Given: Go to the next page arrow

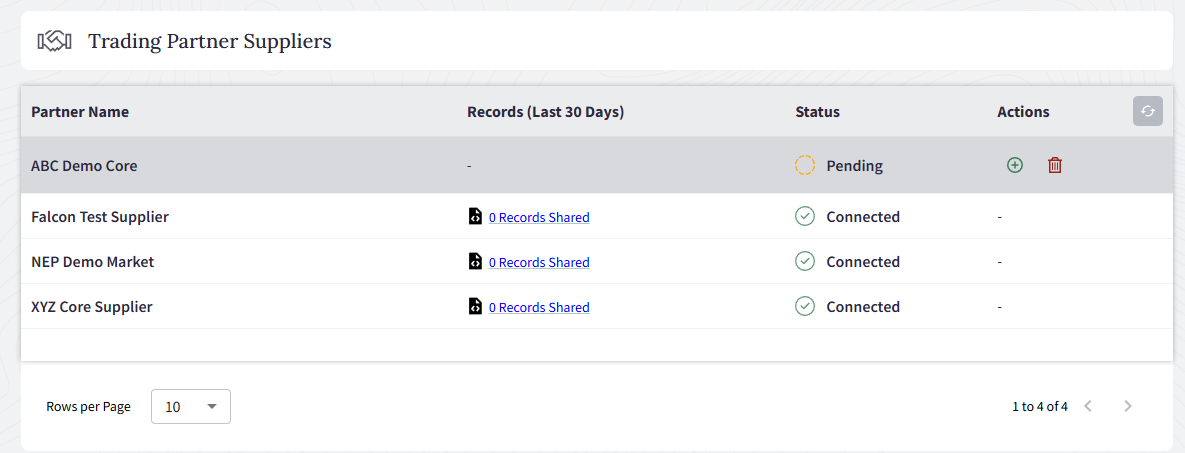Looking at the screenshot, I should [x=1128, y=406].
